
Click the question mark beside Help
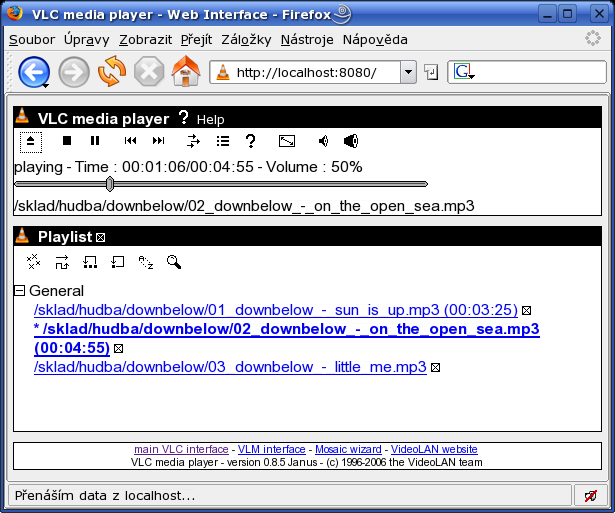(183, 118)
